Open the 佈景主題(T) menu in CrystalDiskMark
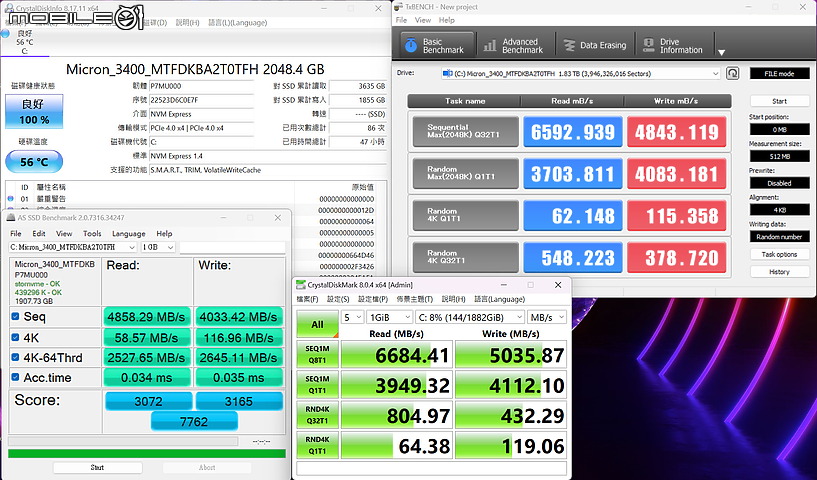 point(414,299)
